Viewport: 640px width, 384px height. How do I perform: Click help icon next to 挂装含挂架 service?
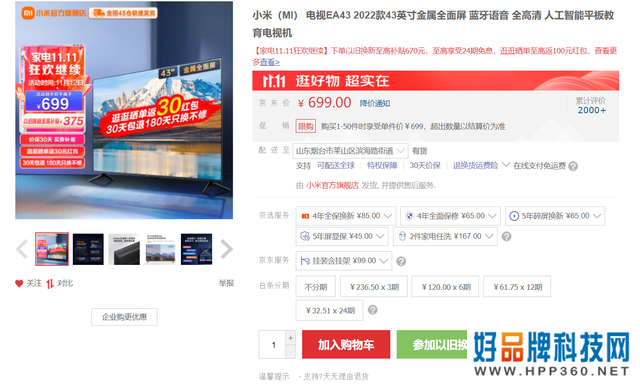(401, 261)
